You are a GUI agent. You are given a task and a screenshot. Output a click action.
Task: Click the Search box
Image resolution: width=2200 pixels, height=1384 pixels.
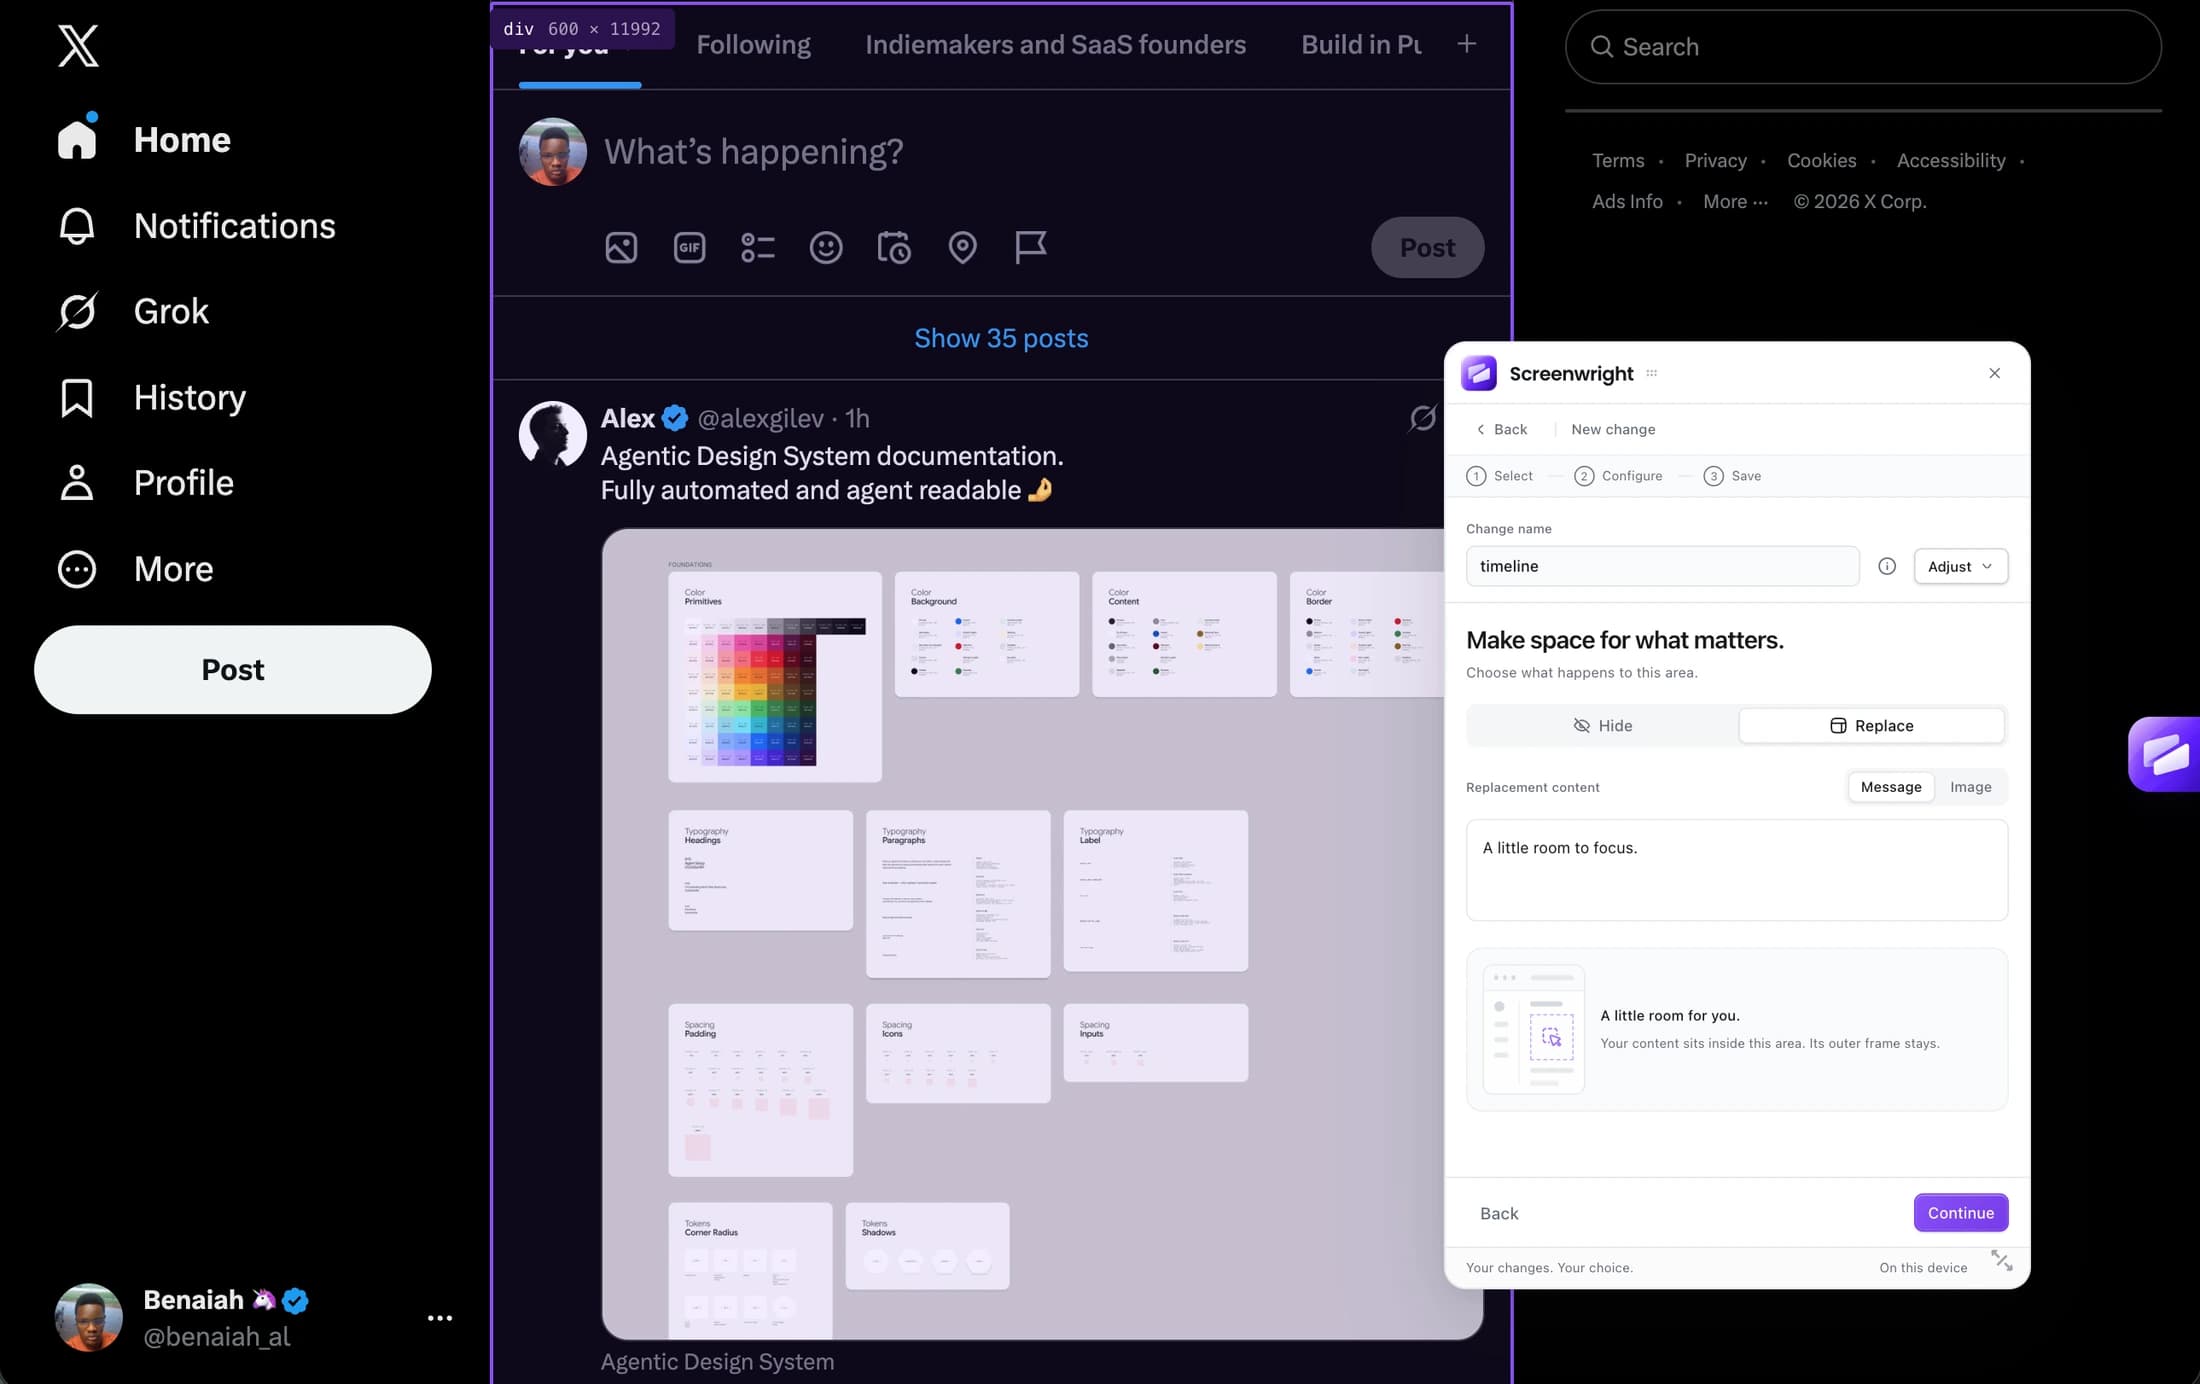pyautogui.click(x=1863, y=47)
